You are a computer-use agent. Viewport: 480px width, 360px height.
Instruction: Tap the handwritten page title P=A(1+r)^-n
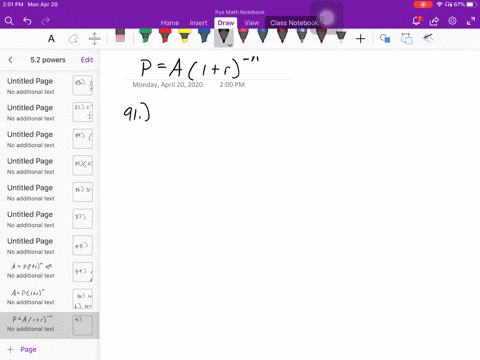(x=200, y=67)
